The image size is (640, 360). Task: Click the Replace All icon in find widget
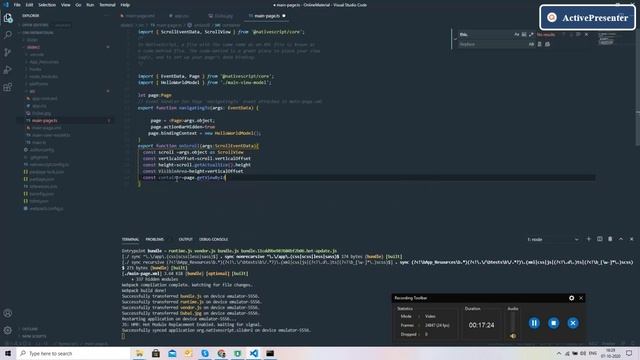pos(547,44)
